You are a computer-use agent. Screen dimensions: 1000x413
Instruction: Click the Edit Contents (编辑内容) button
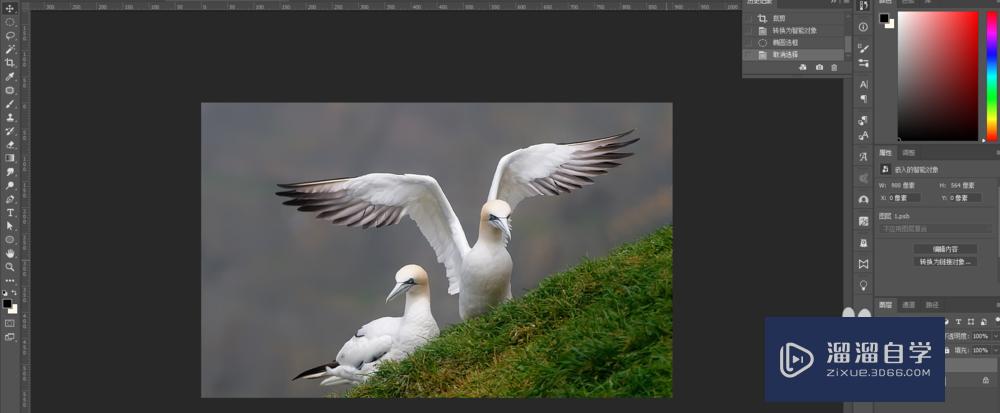click(x=945, y=249)
